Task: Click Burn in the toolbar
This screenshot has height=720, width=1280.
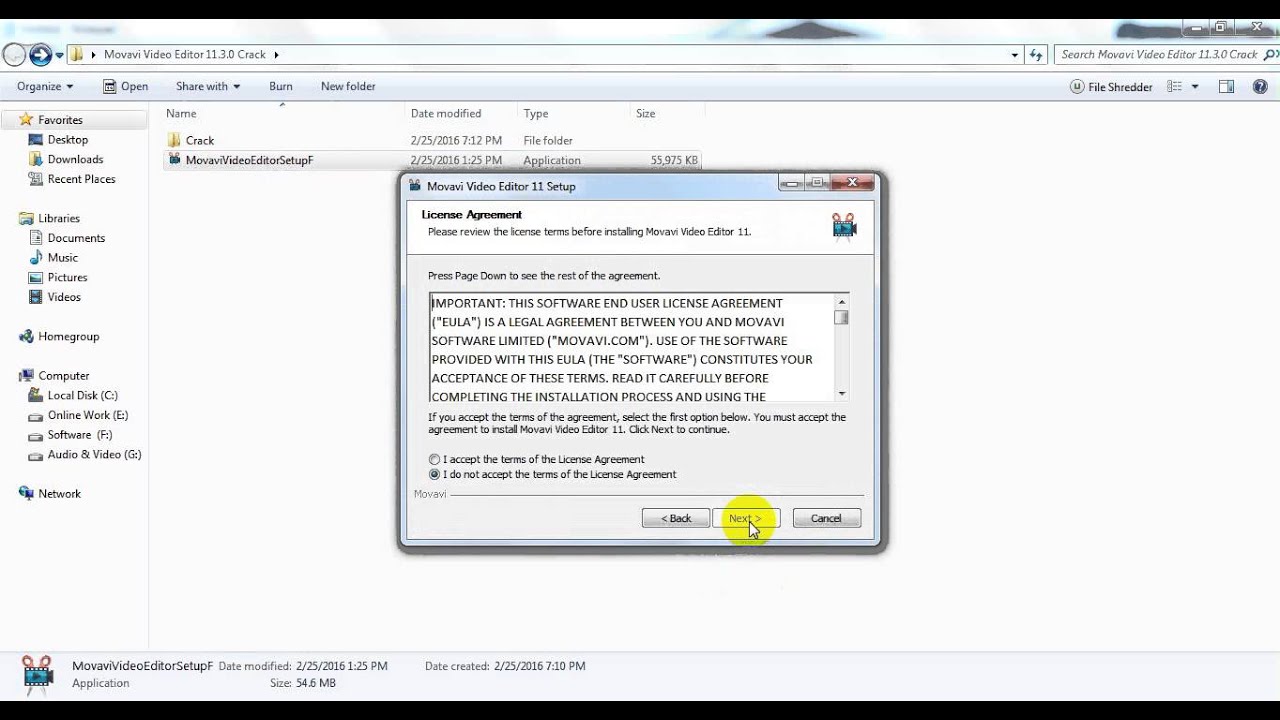Action: pyautogui.click(x=281, y=87)
